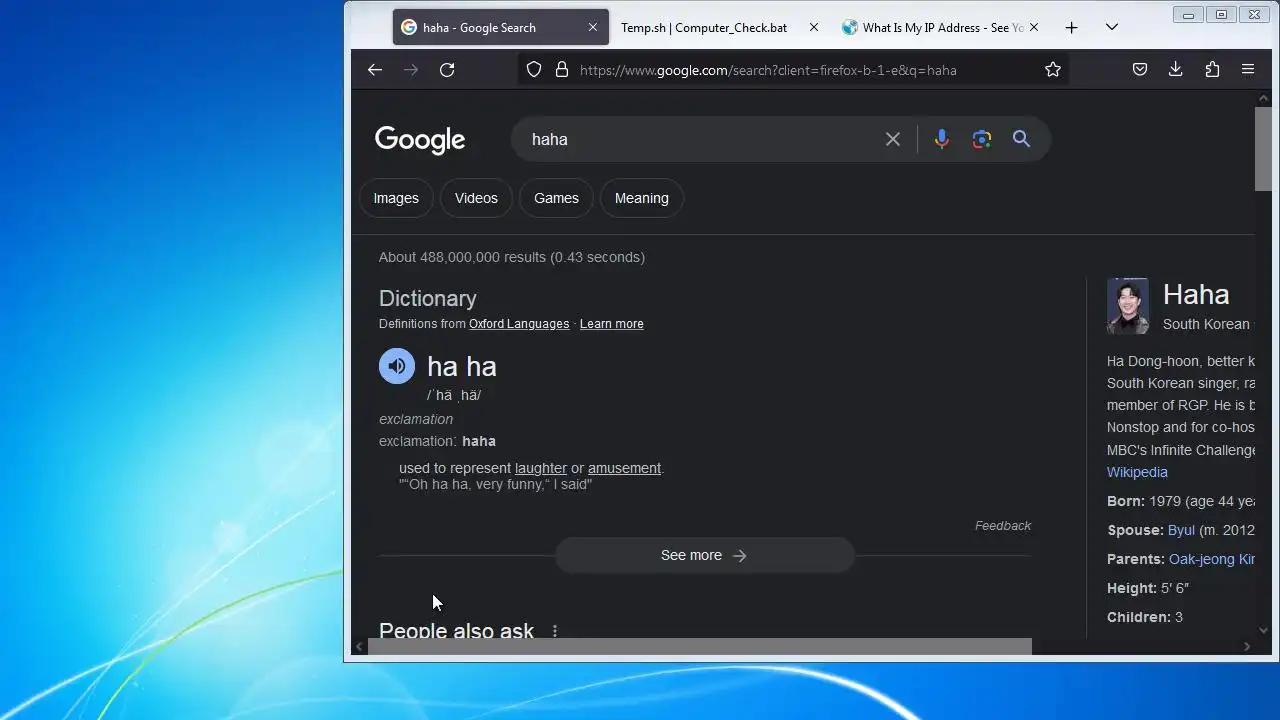The width and height of the screenshot is (1280, 720).
Task: Click the Dictionary heading
Action: point(427,298)
